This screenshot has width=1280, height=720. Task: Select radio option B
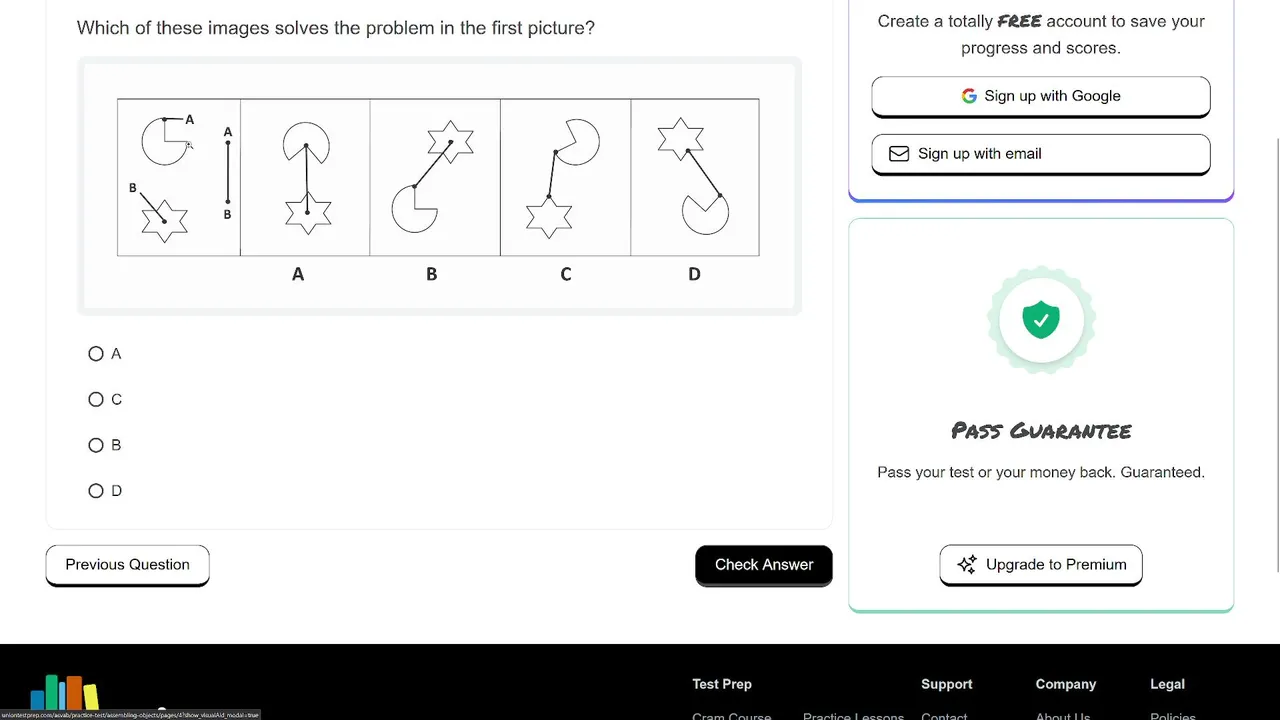pos(96,445)
